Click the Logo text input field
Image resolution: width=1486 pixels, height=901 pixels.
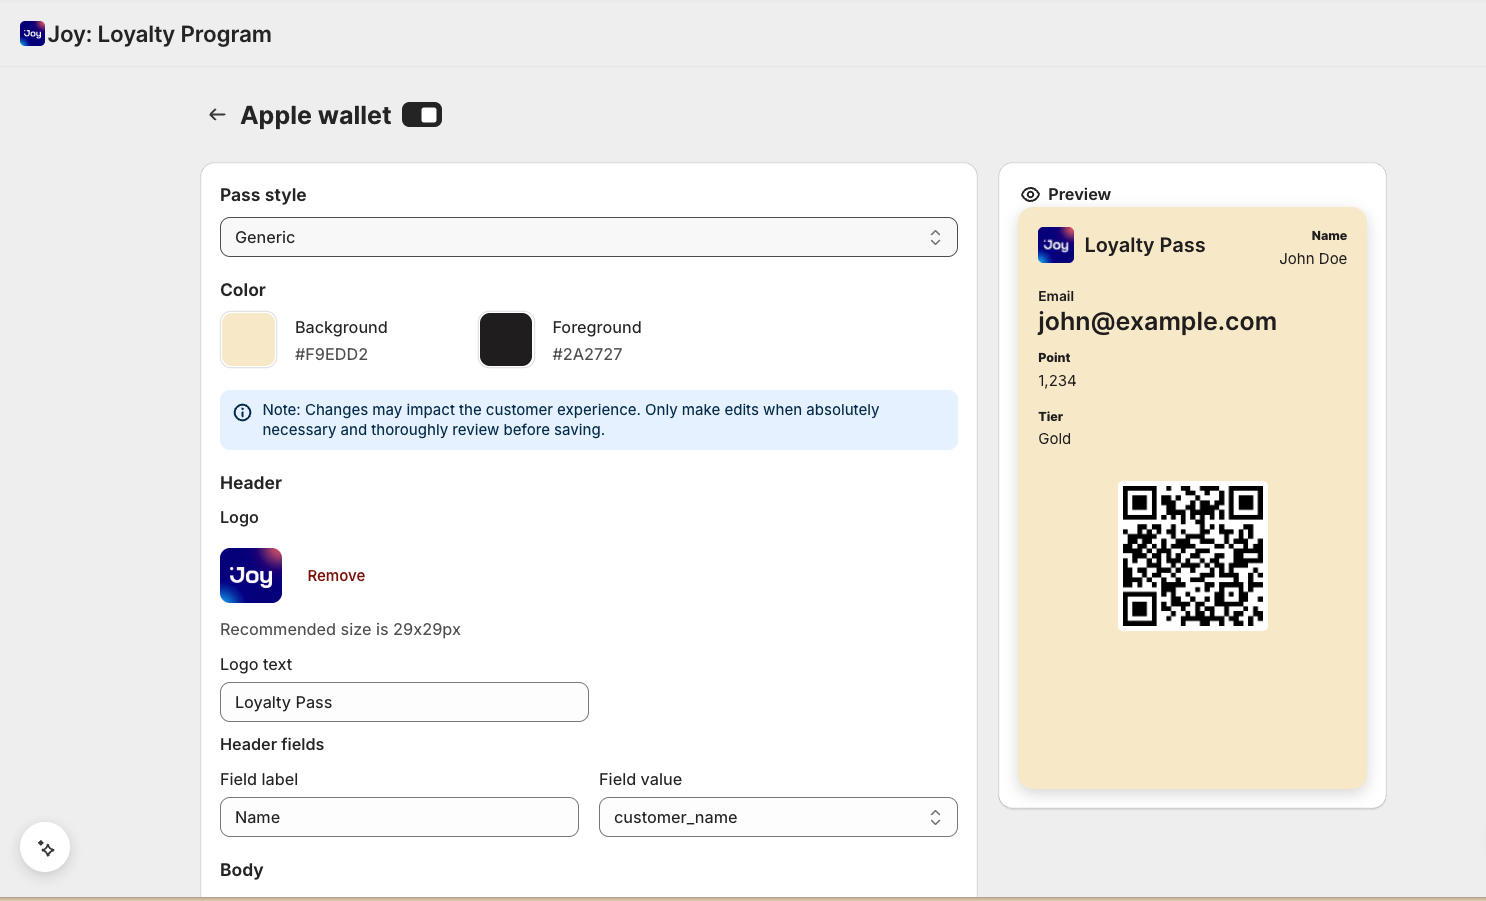tap(404, 702)
